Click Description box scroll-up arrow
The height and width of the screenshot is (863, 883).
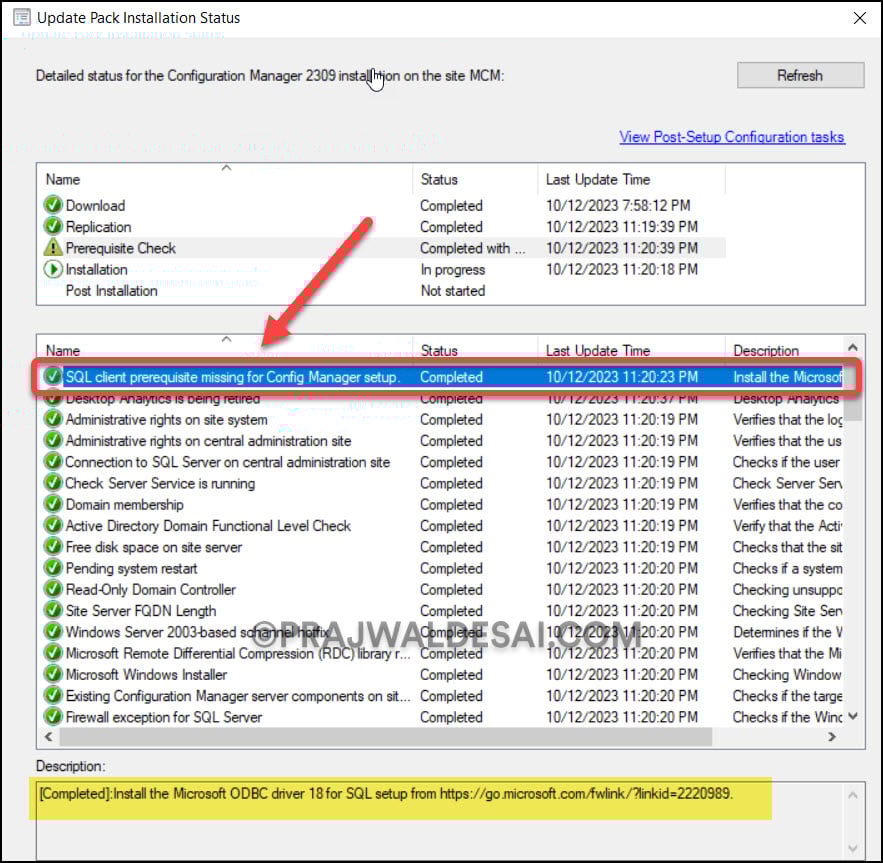click(x=853, y=795)
